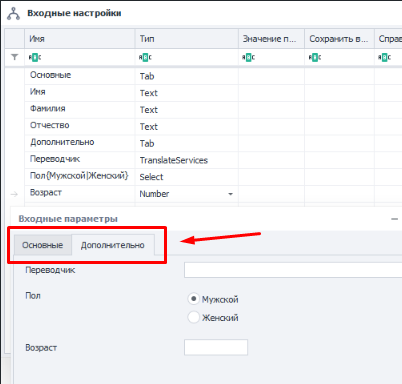Click the Number type cell text
This screenshot has width=402, height=384.
tap(154, 194)
